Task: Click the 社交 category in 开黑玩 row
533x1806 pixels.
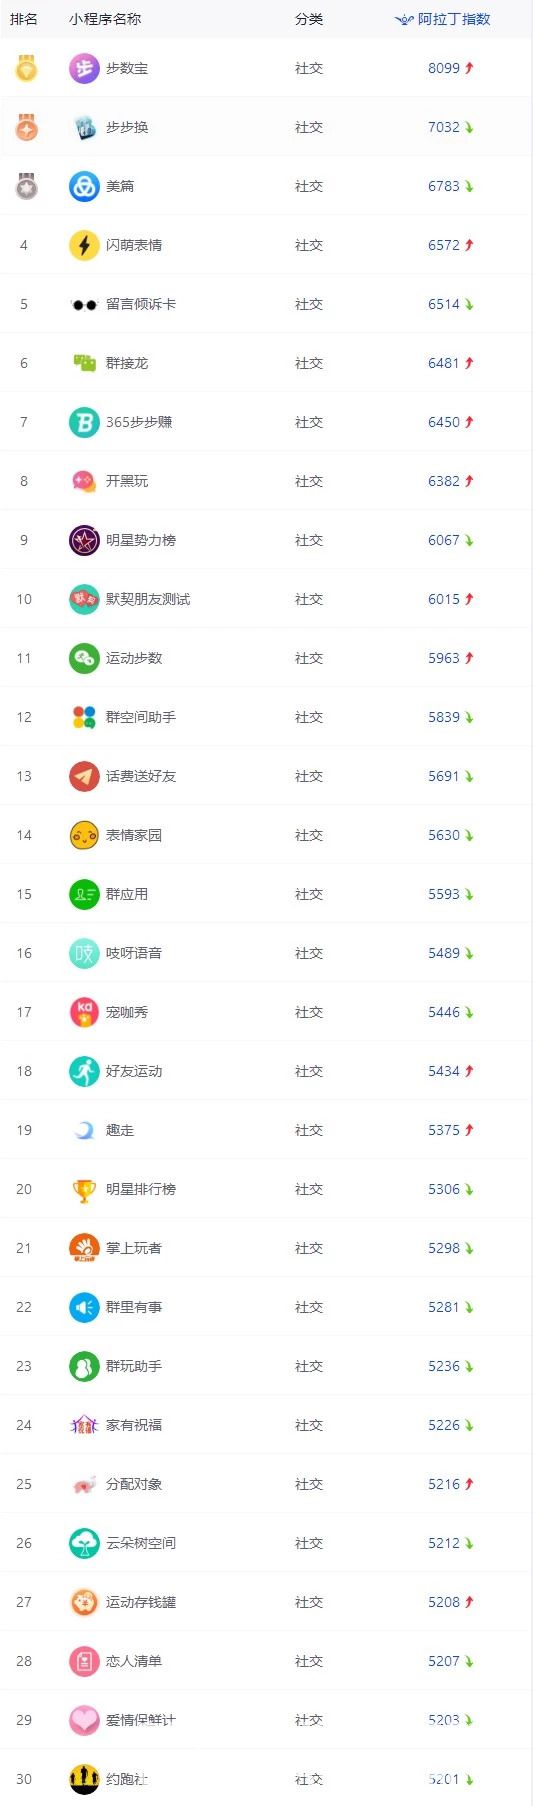Action: (x=309, y=481)
